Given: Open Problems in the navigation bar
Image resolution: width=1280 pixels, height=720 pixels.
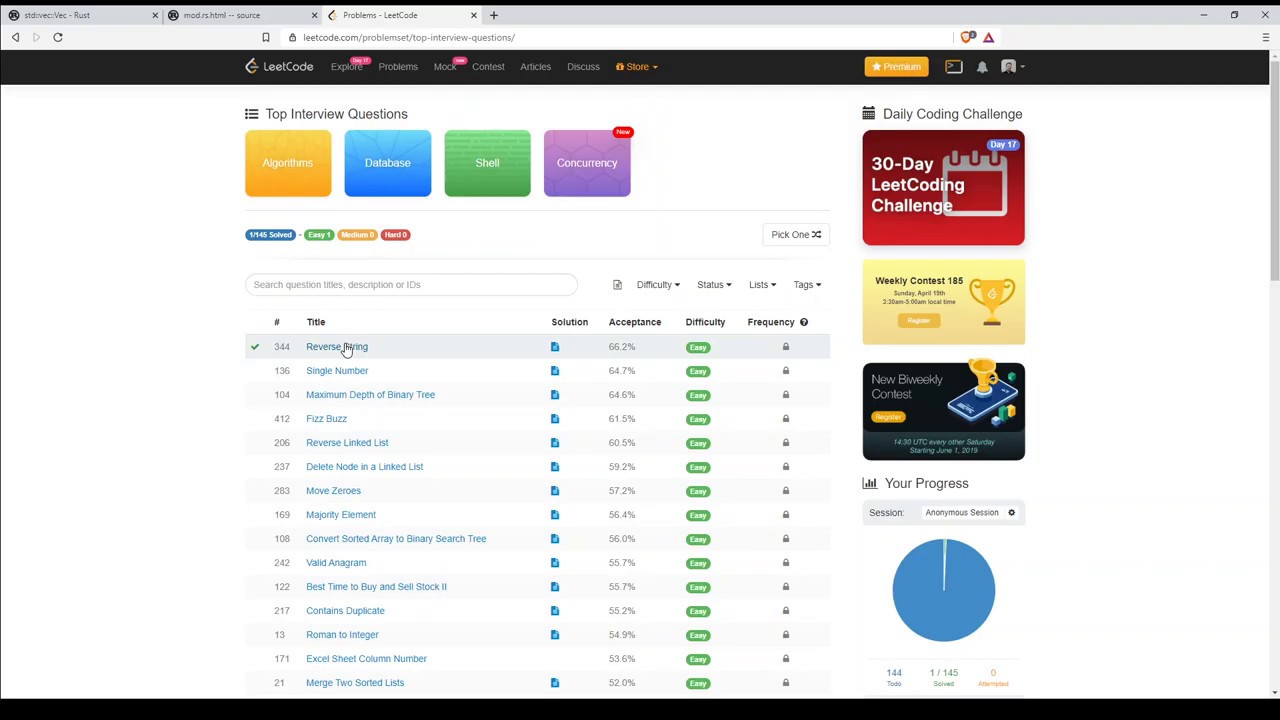Looking at the screenshot, I should (x=398, y=67).
